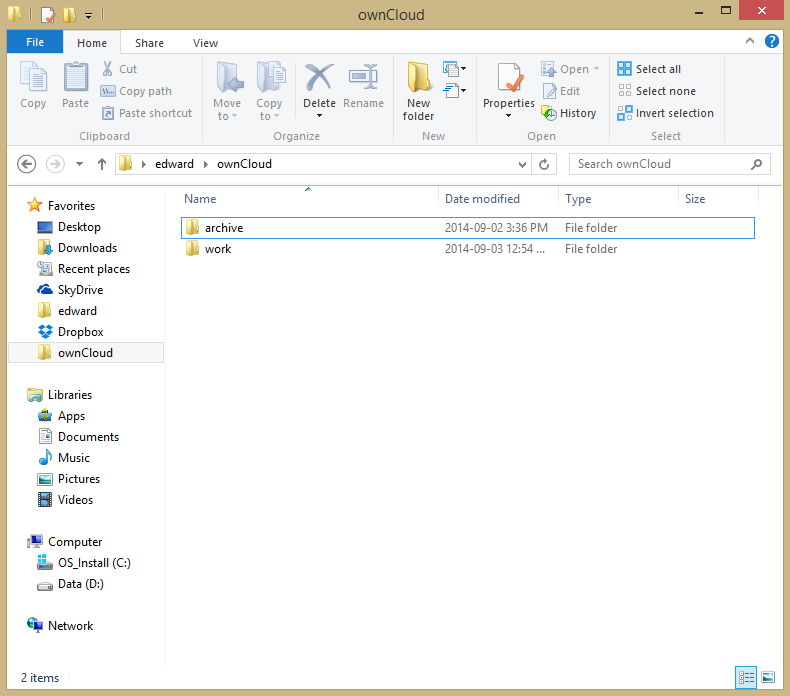Open the Share ribbon tab
790x696 pixels.
coord(150,43)
